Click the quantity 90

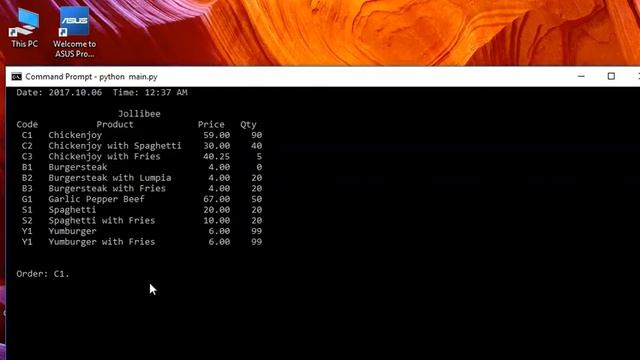256,135
